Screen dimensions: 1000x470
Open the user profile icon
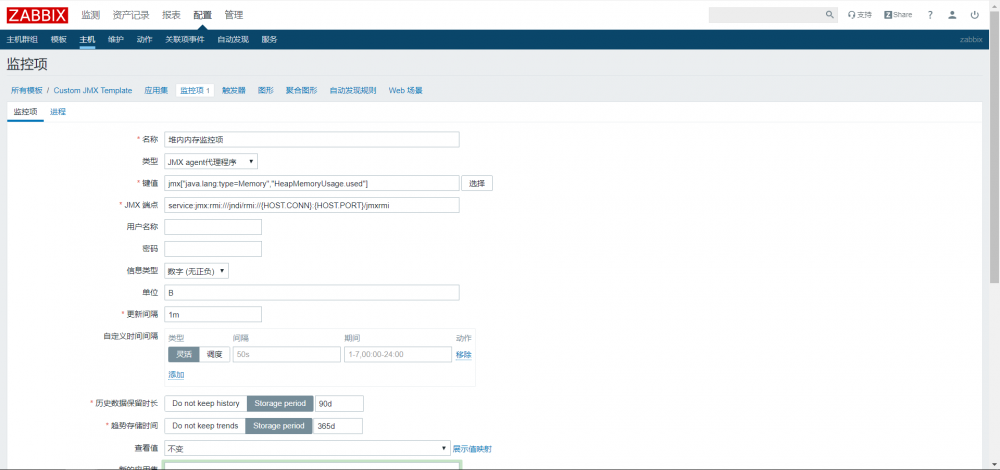tap(952, 15)
